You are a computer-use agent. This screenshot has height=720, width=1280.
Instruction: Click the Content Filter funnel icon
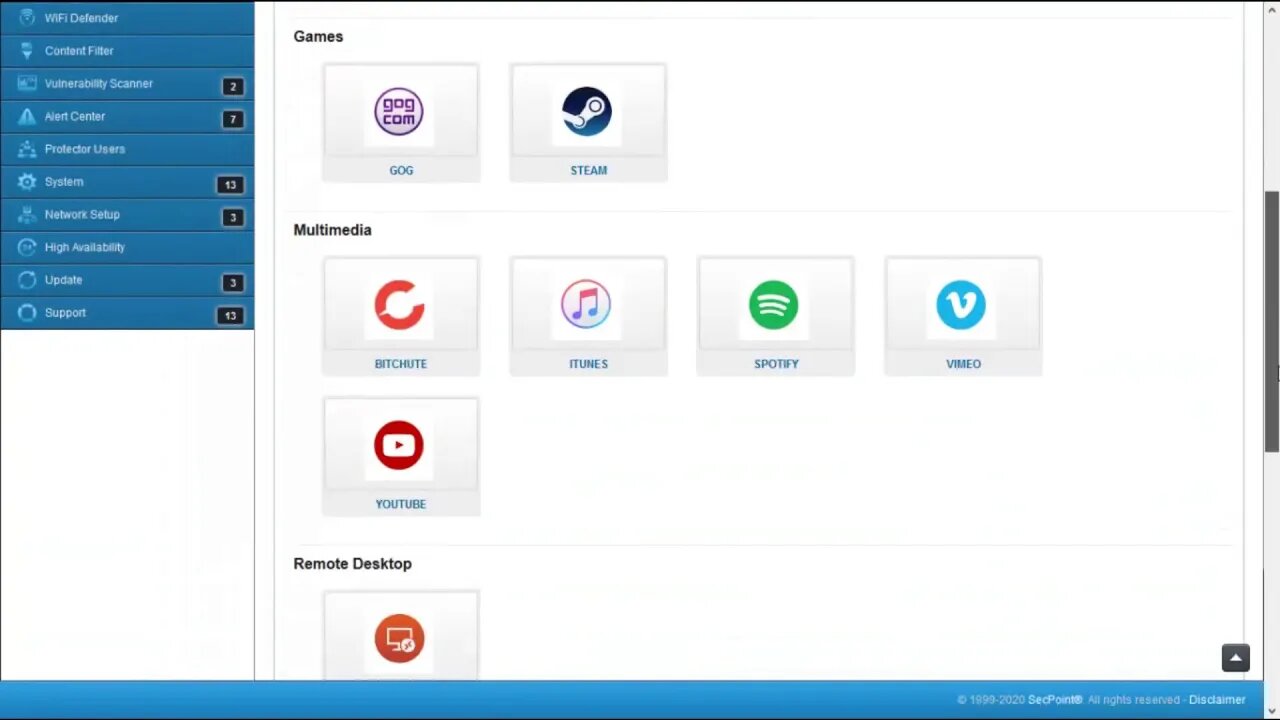point(27,51)
